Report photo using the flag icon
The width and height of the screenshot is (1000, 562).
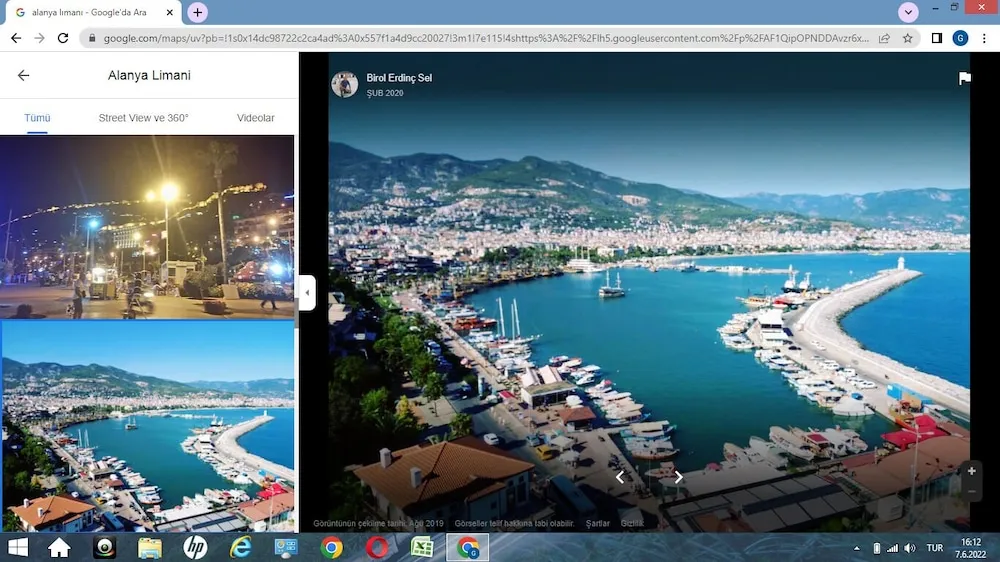[x=964, y=79]
